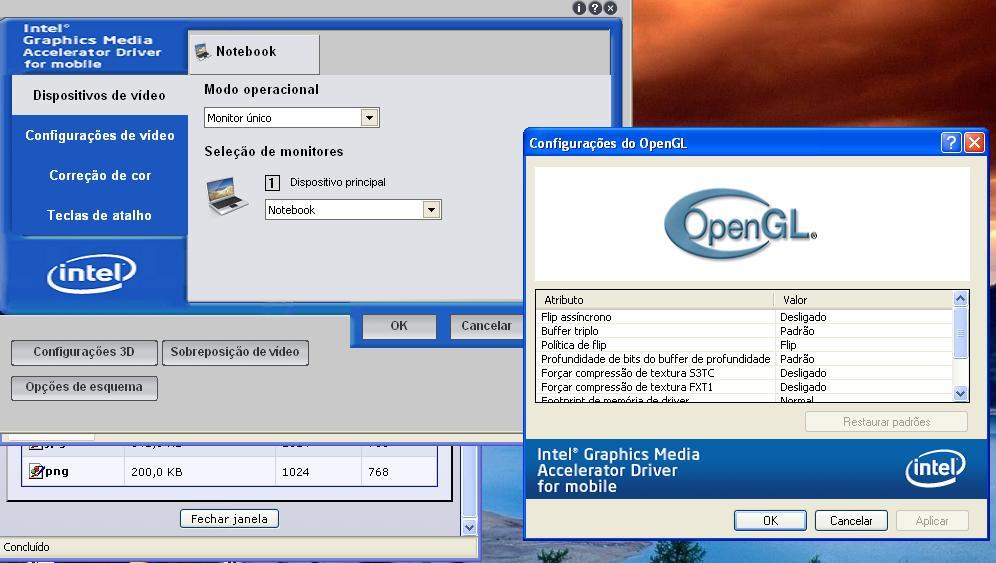Viewport: 996px width, 563px height.
Task: Click the Notebook tab laptop icon
Action: 202,51
